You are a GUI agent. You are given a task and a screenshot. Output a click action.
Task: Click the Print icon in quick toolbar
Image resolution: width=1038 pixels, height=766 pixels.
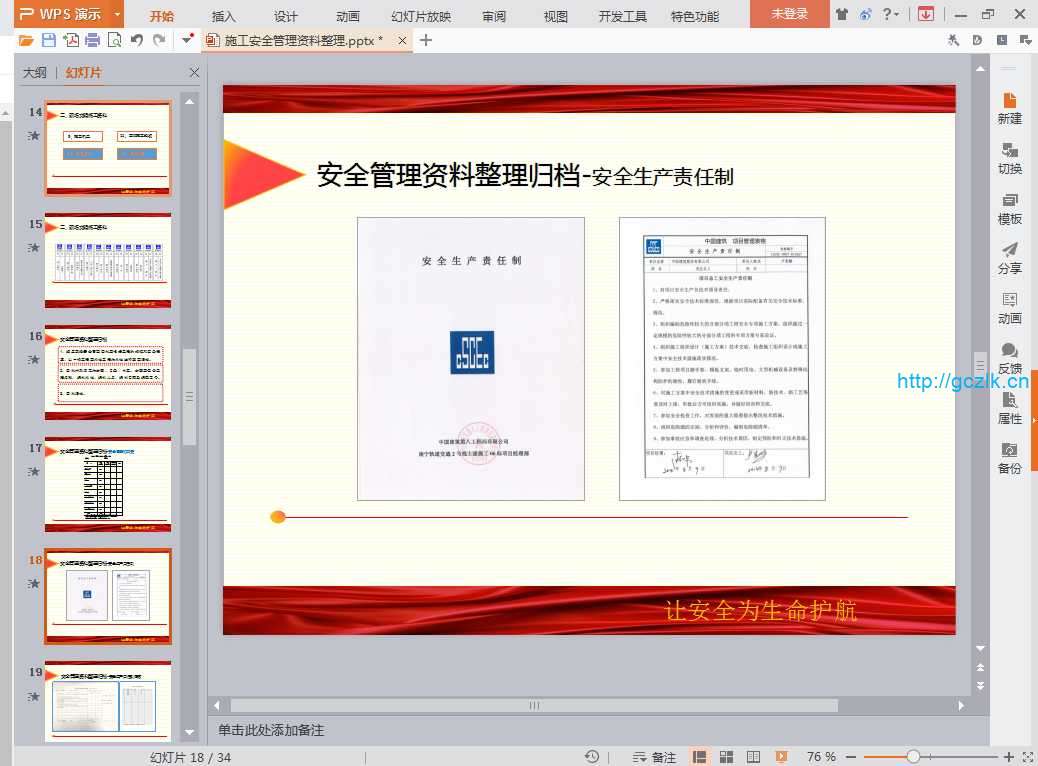coord(92,40)
